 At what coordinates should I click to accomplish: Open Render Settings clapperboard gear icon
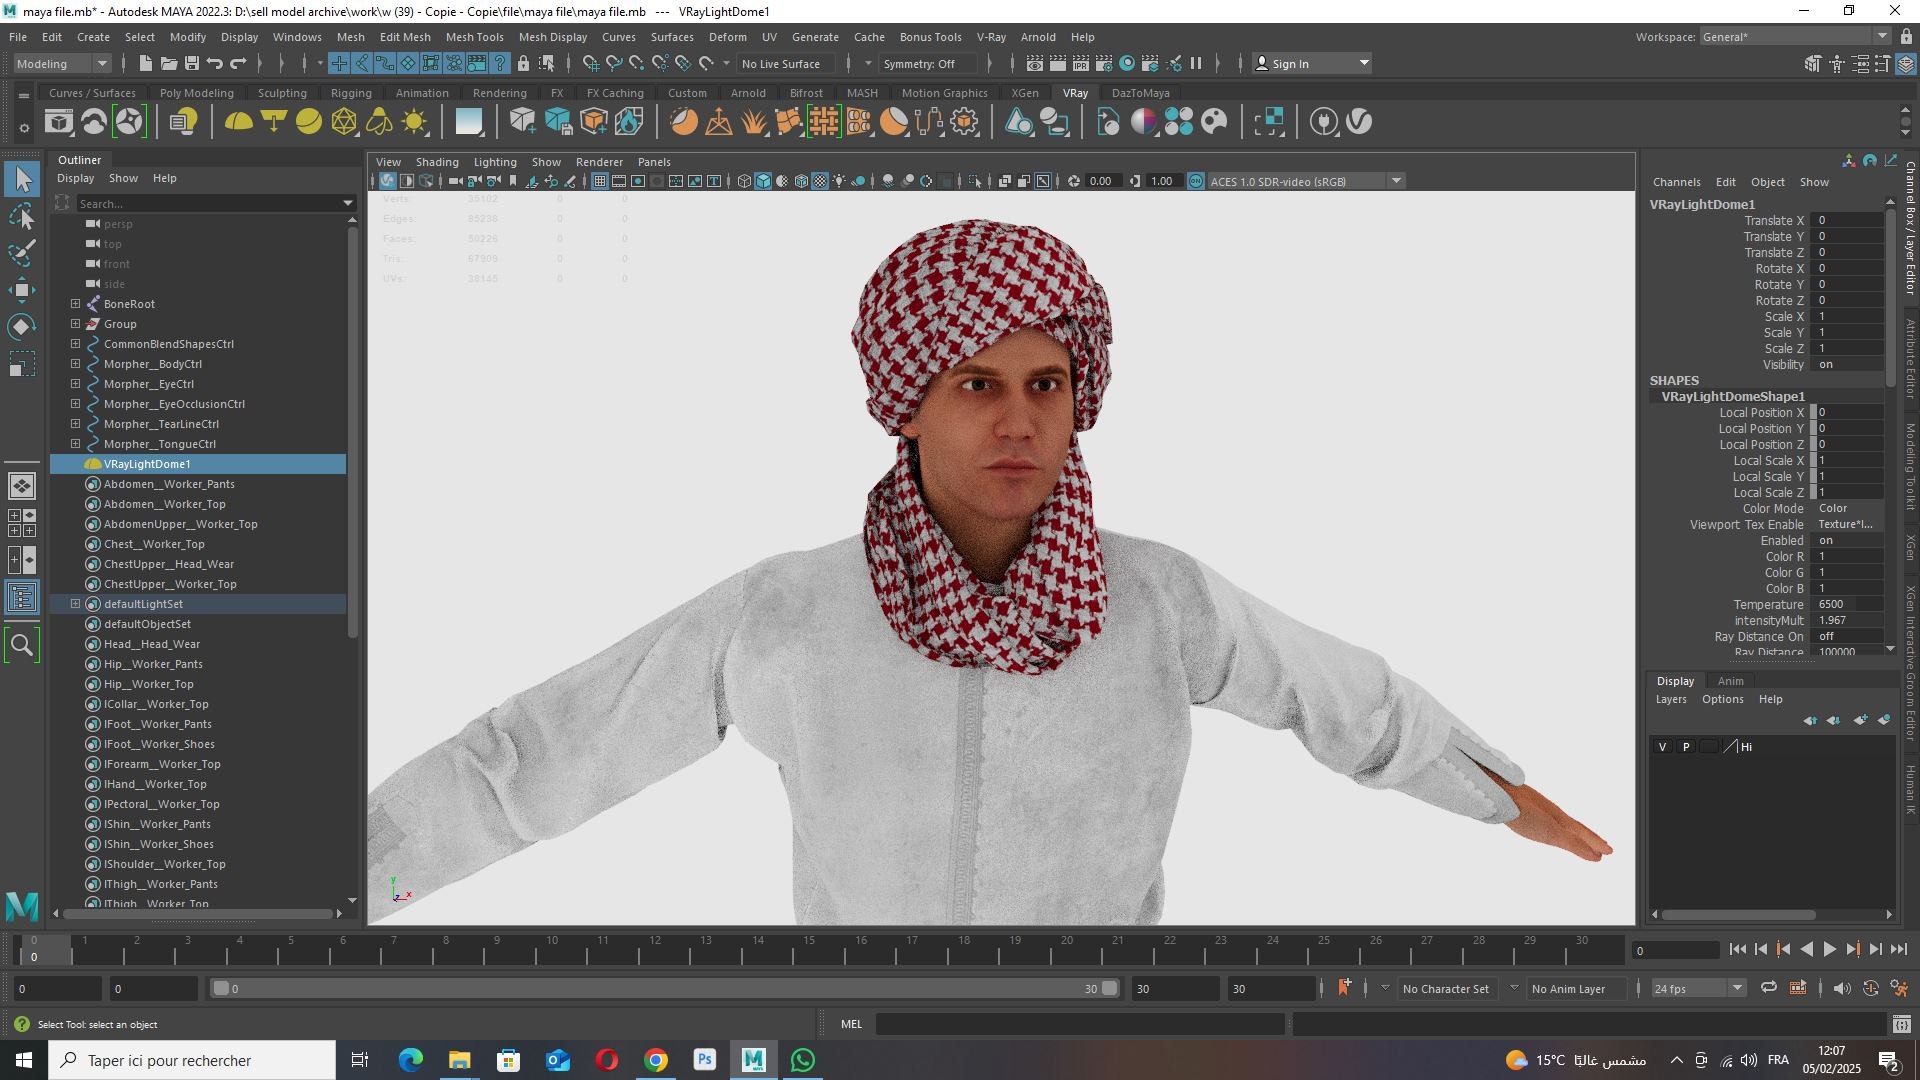tap(1104, 63)
